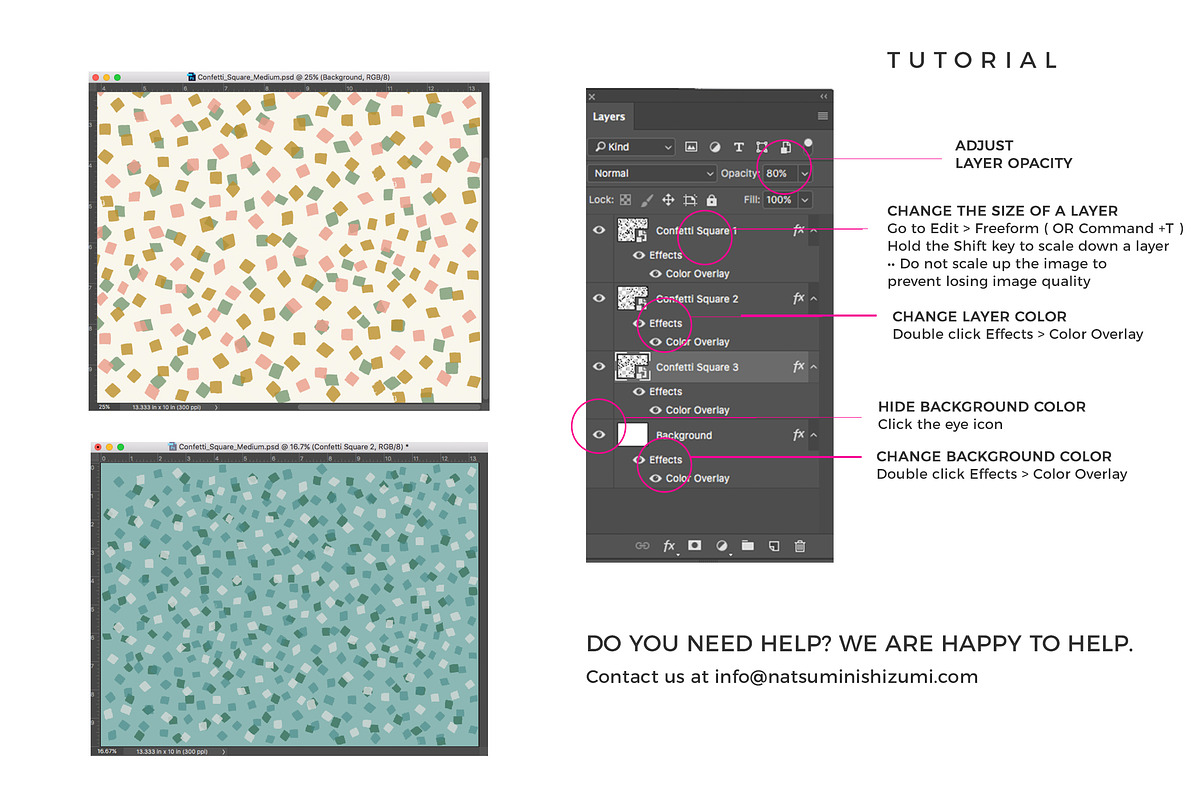Screen dimensions: 1200x800
Task: Click the Create new group folder icon
Action: point(747,546)
